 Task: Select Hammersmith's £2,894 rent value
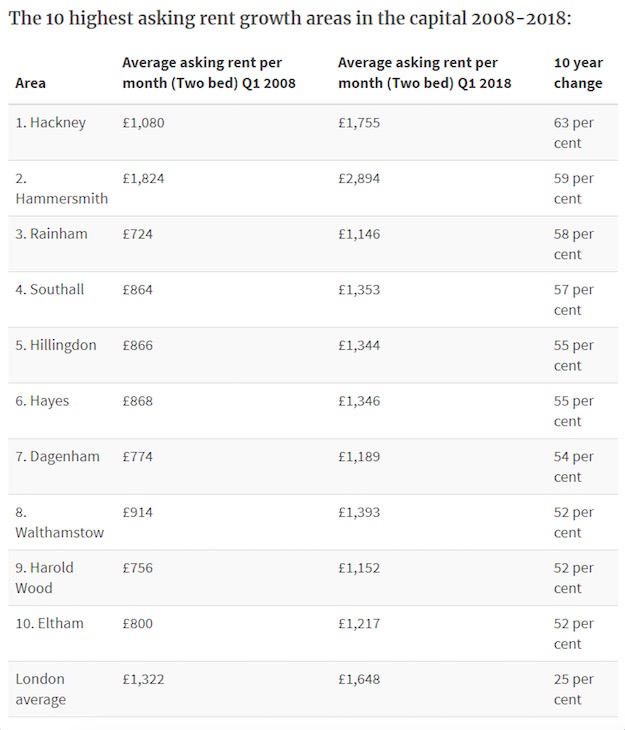pyautogui.click(x=359, y=179)
